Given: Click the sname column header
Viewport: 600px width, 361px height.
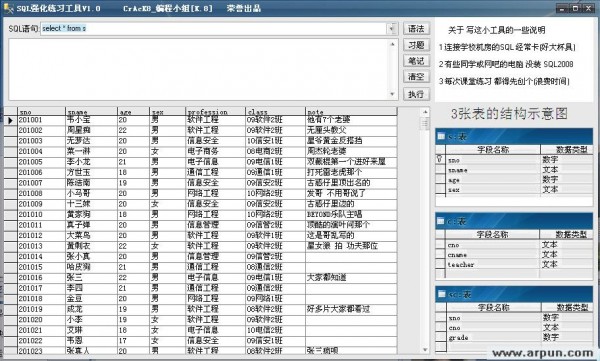Looking at the screenshot, I should [x=91, y=112].
